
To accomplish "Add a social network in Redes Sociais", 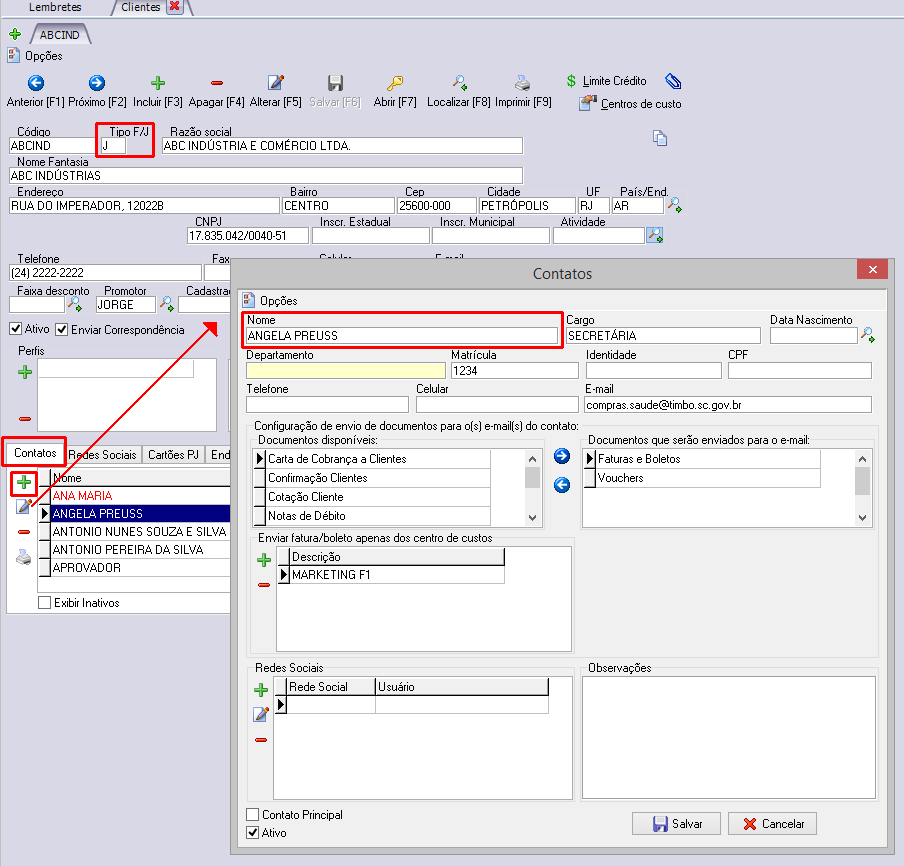I will (261, 690).
